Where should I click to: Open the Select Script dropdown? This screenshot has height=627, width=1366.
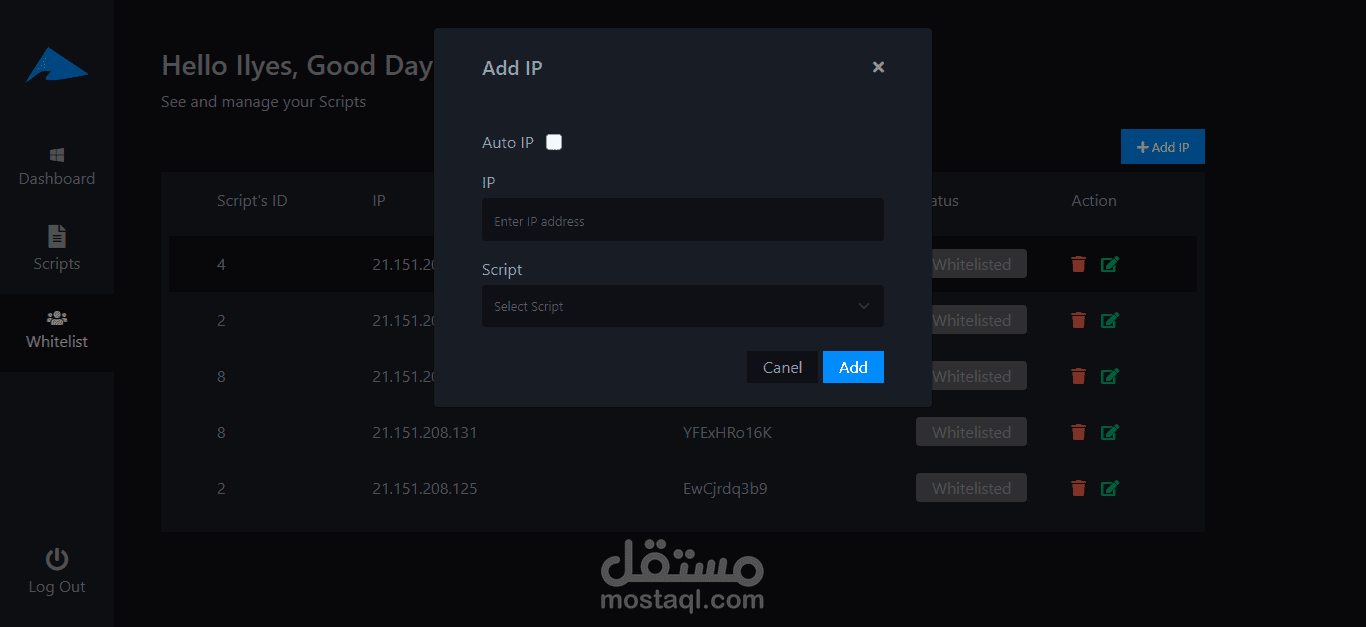pyautogui.click(x=682, y=306)
